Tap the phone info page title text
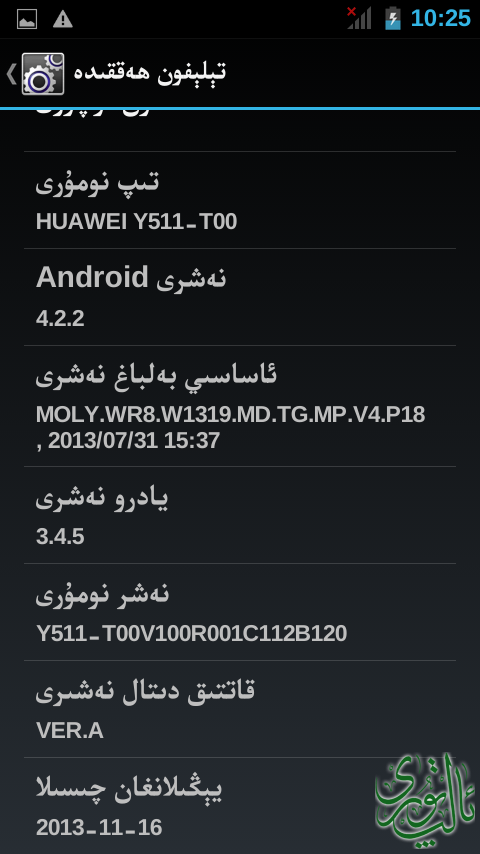This screenshot has height=854, width=480. pos(149,73)
